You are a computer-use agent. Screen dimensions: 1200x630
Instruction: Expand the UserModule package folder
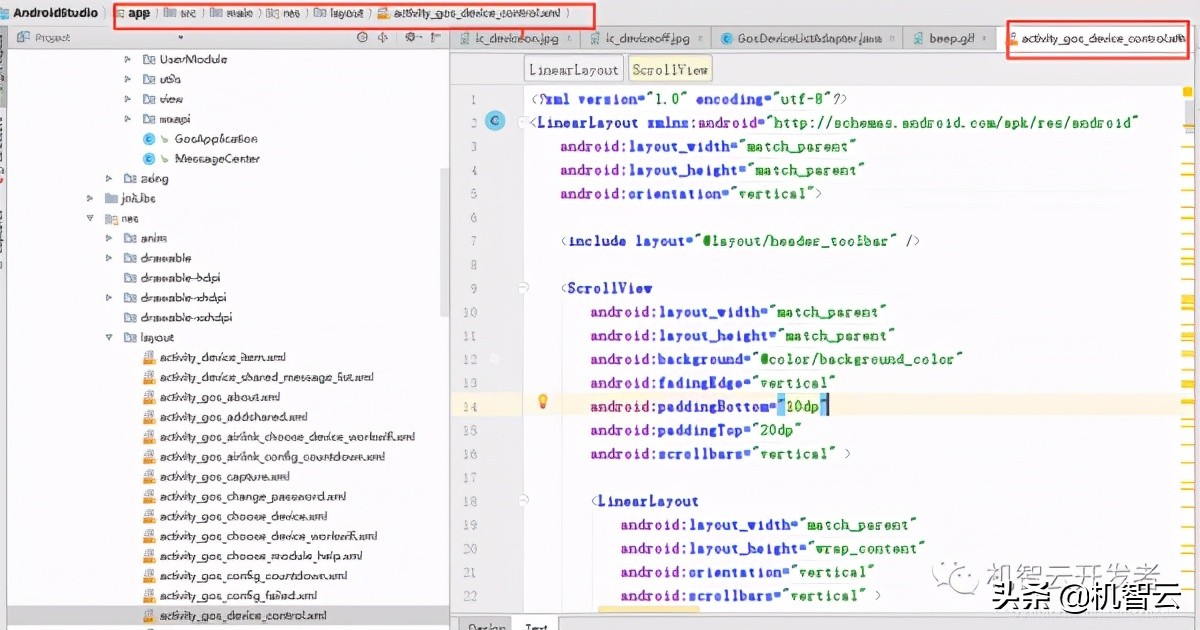(x=128, y=59)
